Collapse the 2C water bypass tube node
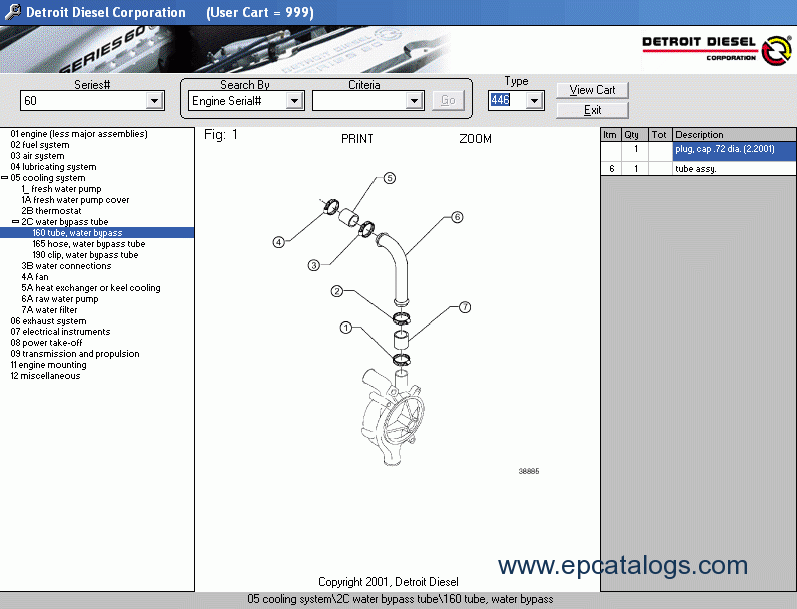Image resolution: width=797 pixels, height=609 pixels. pos(15,222)
